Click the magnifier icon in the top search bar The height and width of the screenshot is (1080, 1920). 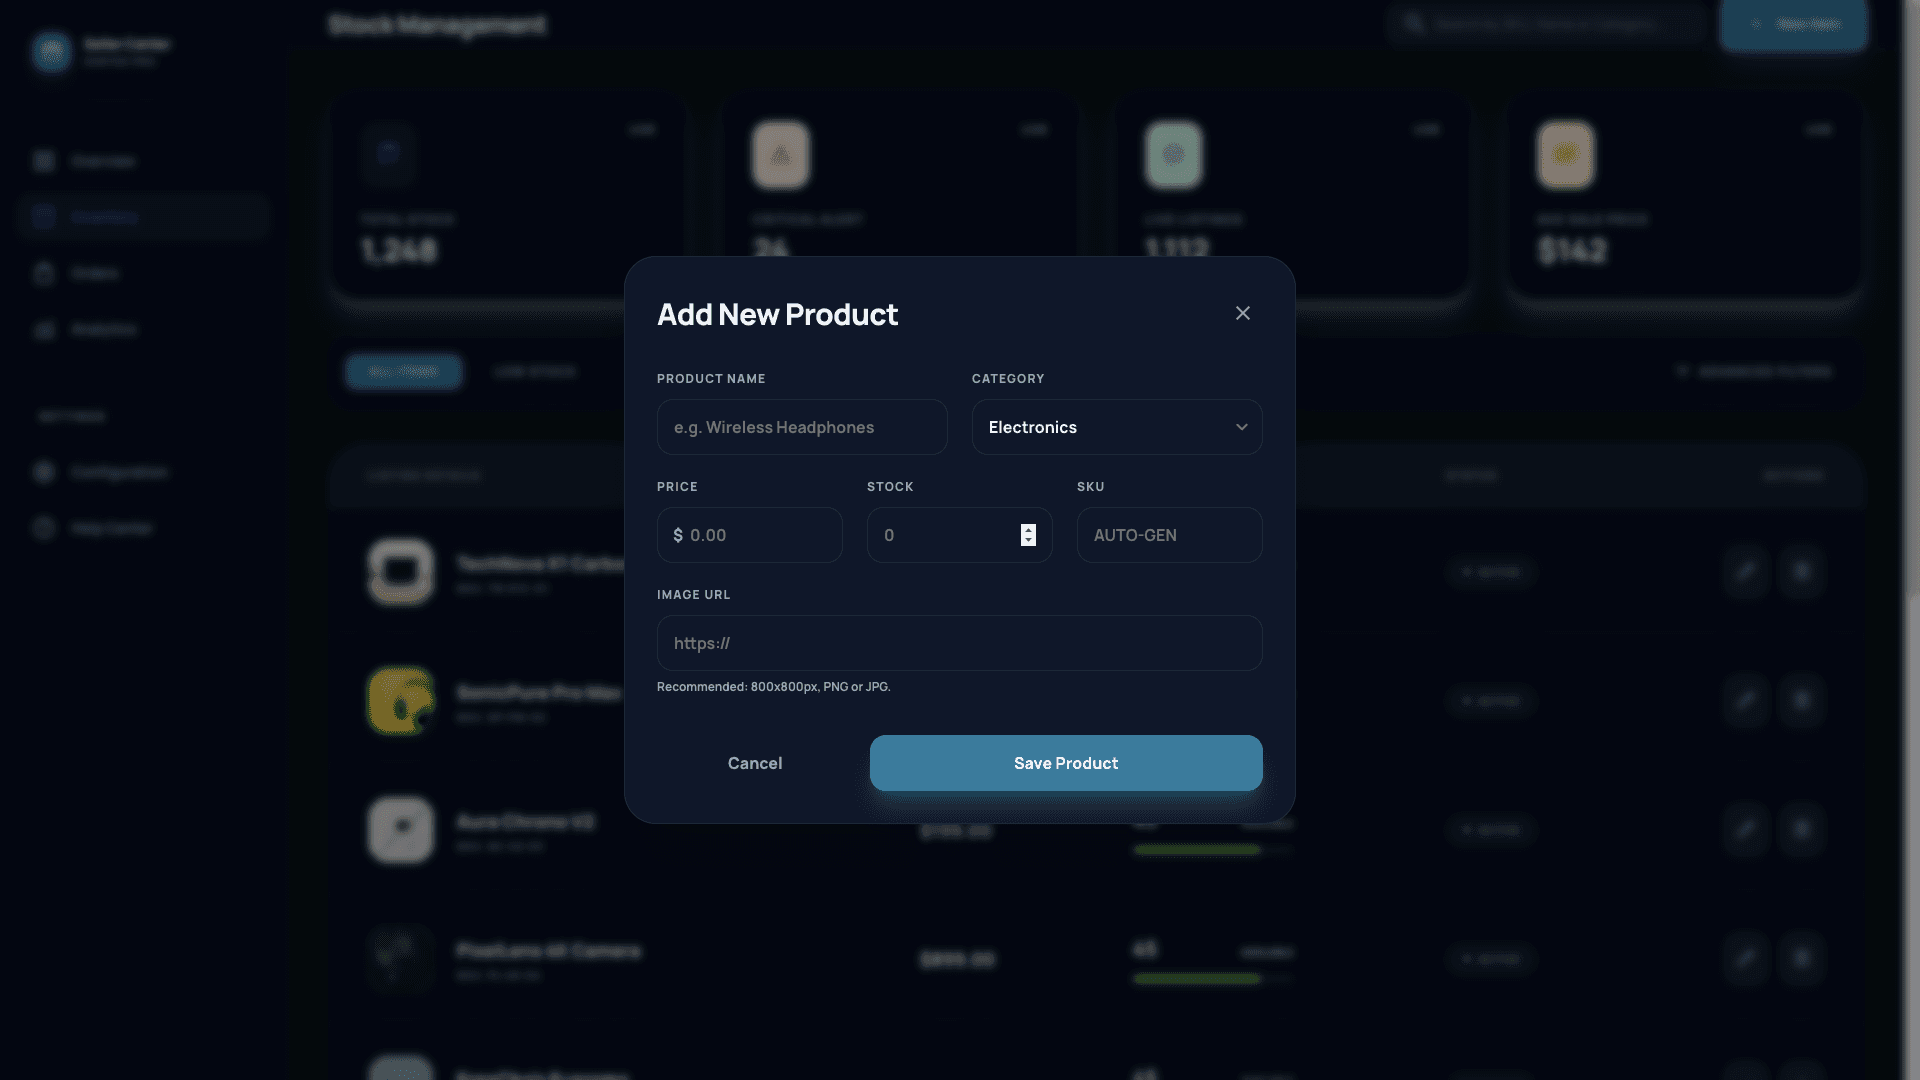tap(1413, 23)
